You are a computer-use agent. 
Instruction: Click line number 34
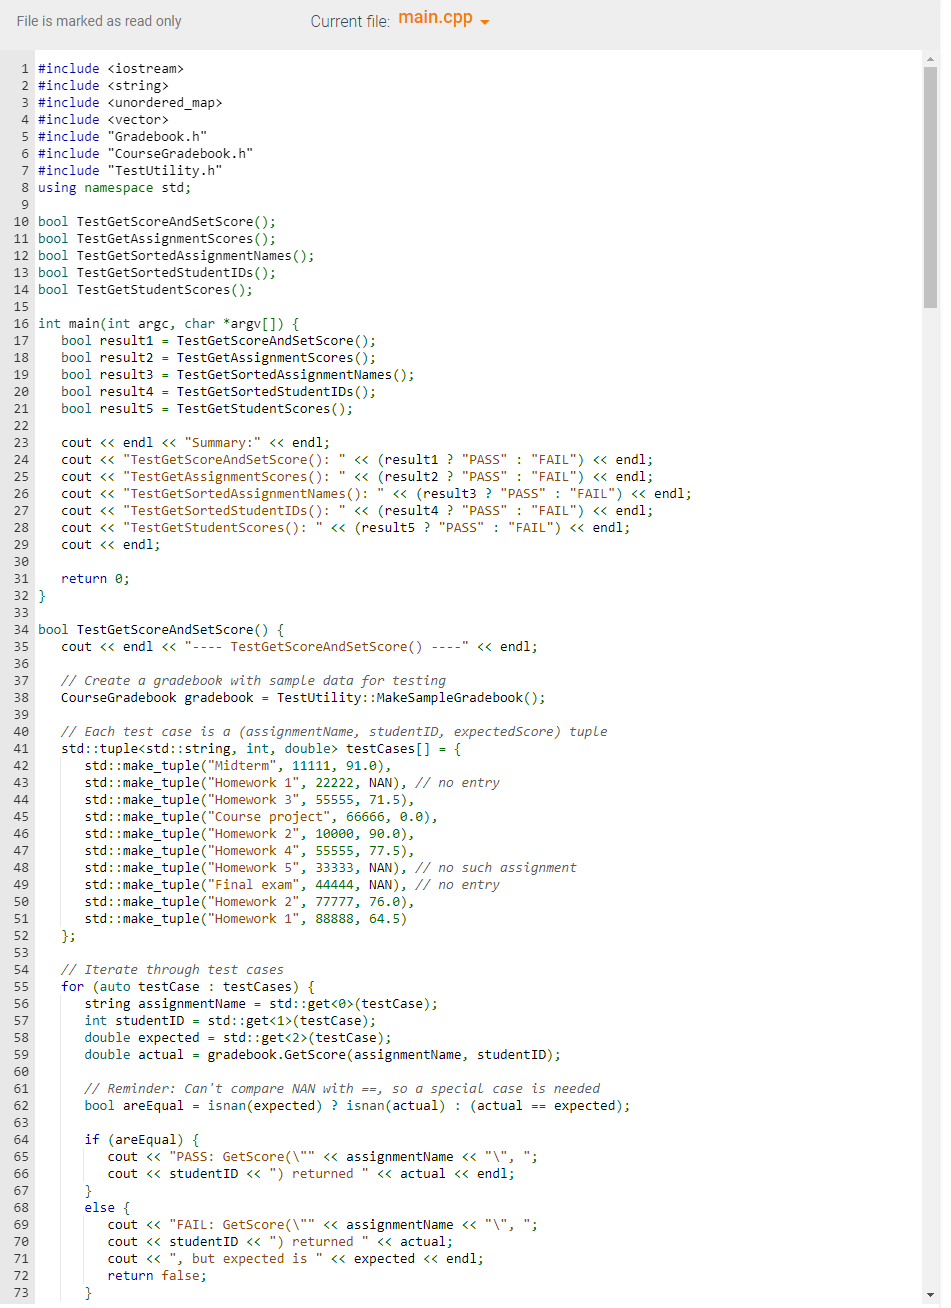[x=22, y=629]
